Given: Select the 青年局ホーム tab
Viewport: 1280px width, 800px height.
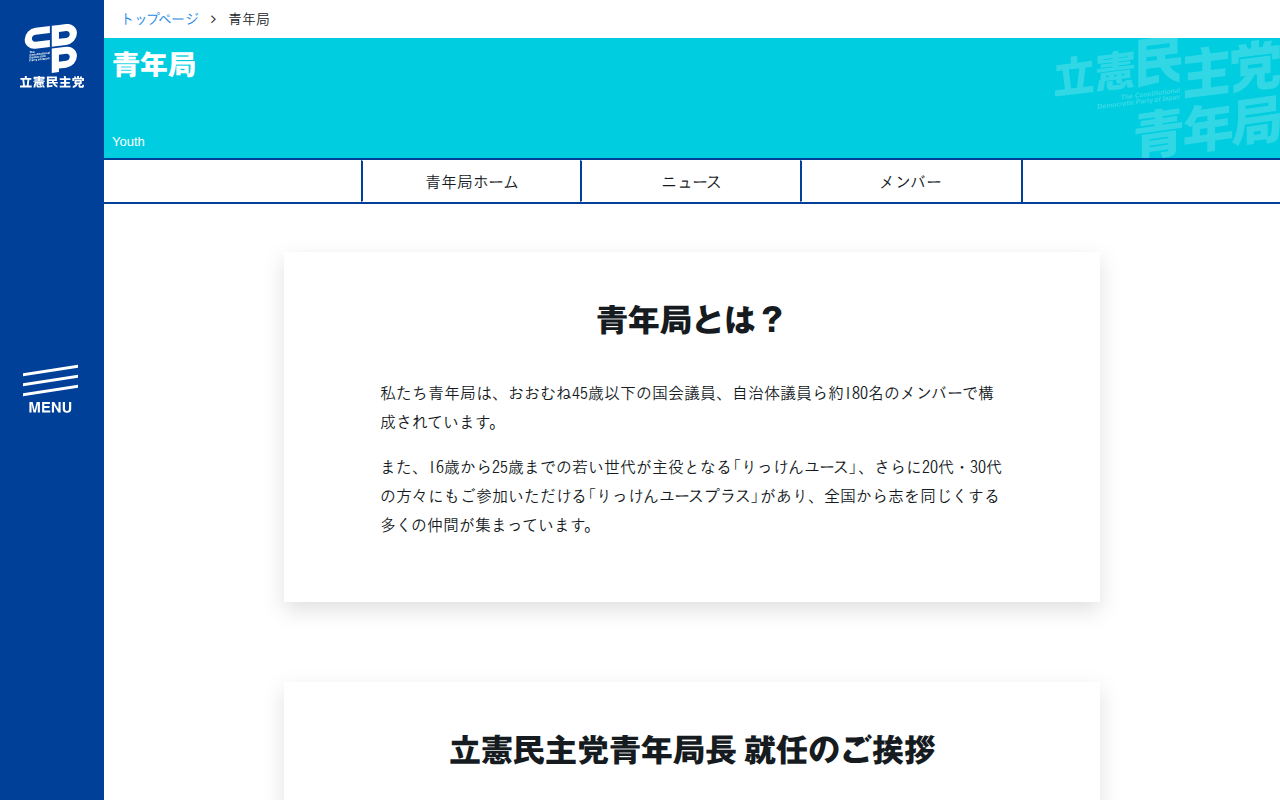Looking at the screenshot, I should click(472, 182).
